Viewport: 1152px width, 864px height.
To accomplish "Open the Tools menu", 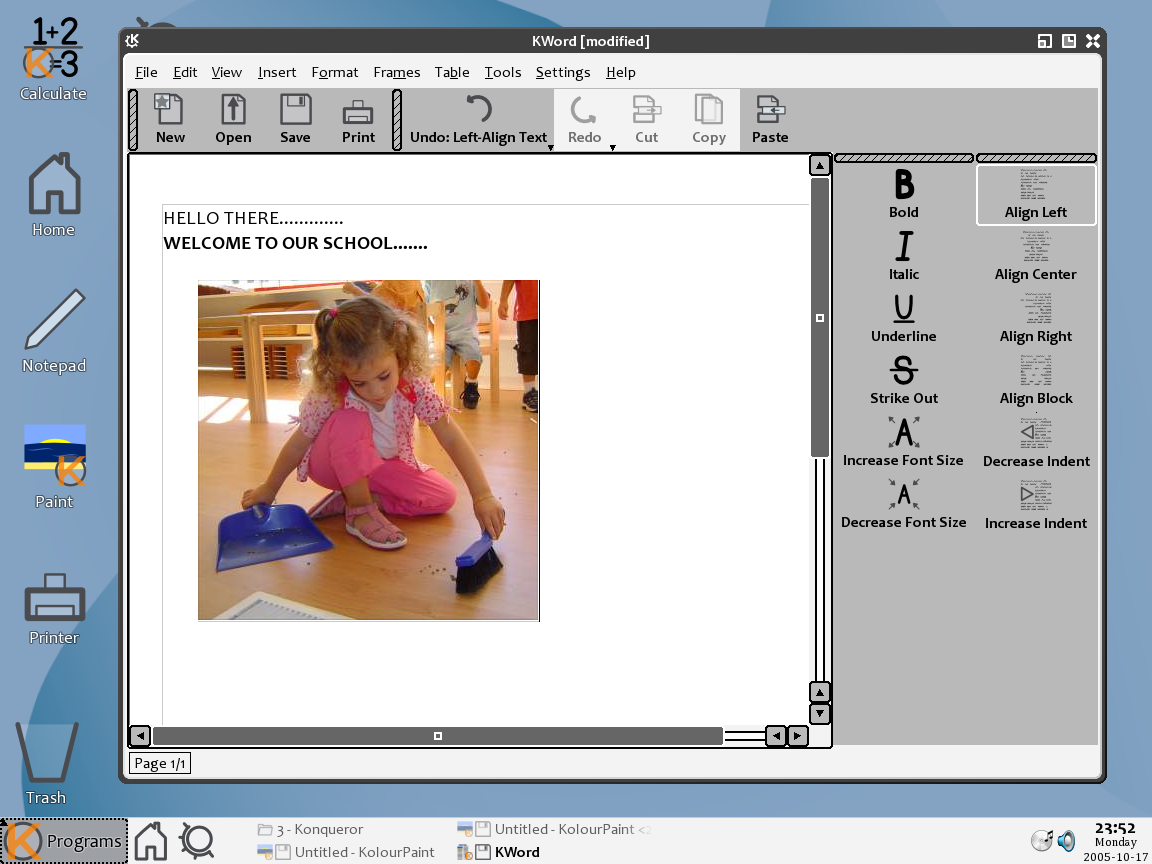I will pyautogui.click(x=503, y=72).
